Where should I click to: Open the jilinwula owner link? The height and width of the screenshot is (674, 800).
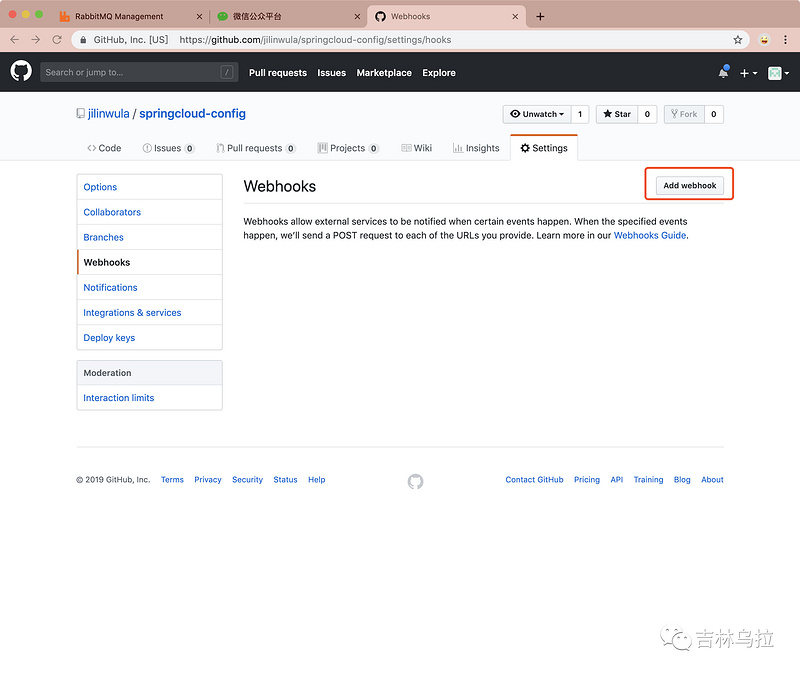(x=109, y=113)
